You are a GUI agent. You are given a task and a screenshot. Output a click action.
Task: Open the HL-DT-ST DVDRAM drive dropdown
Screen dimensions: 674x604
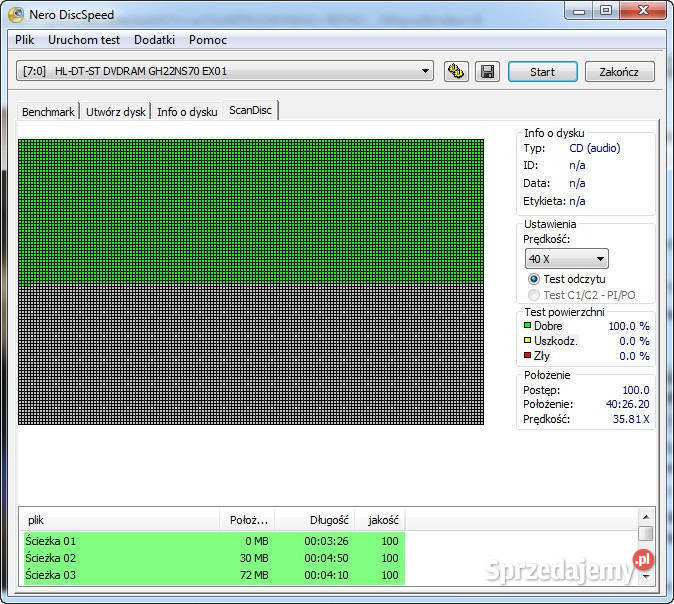click(x=224, y=71)
